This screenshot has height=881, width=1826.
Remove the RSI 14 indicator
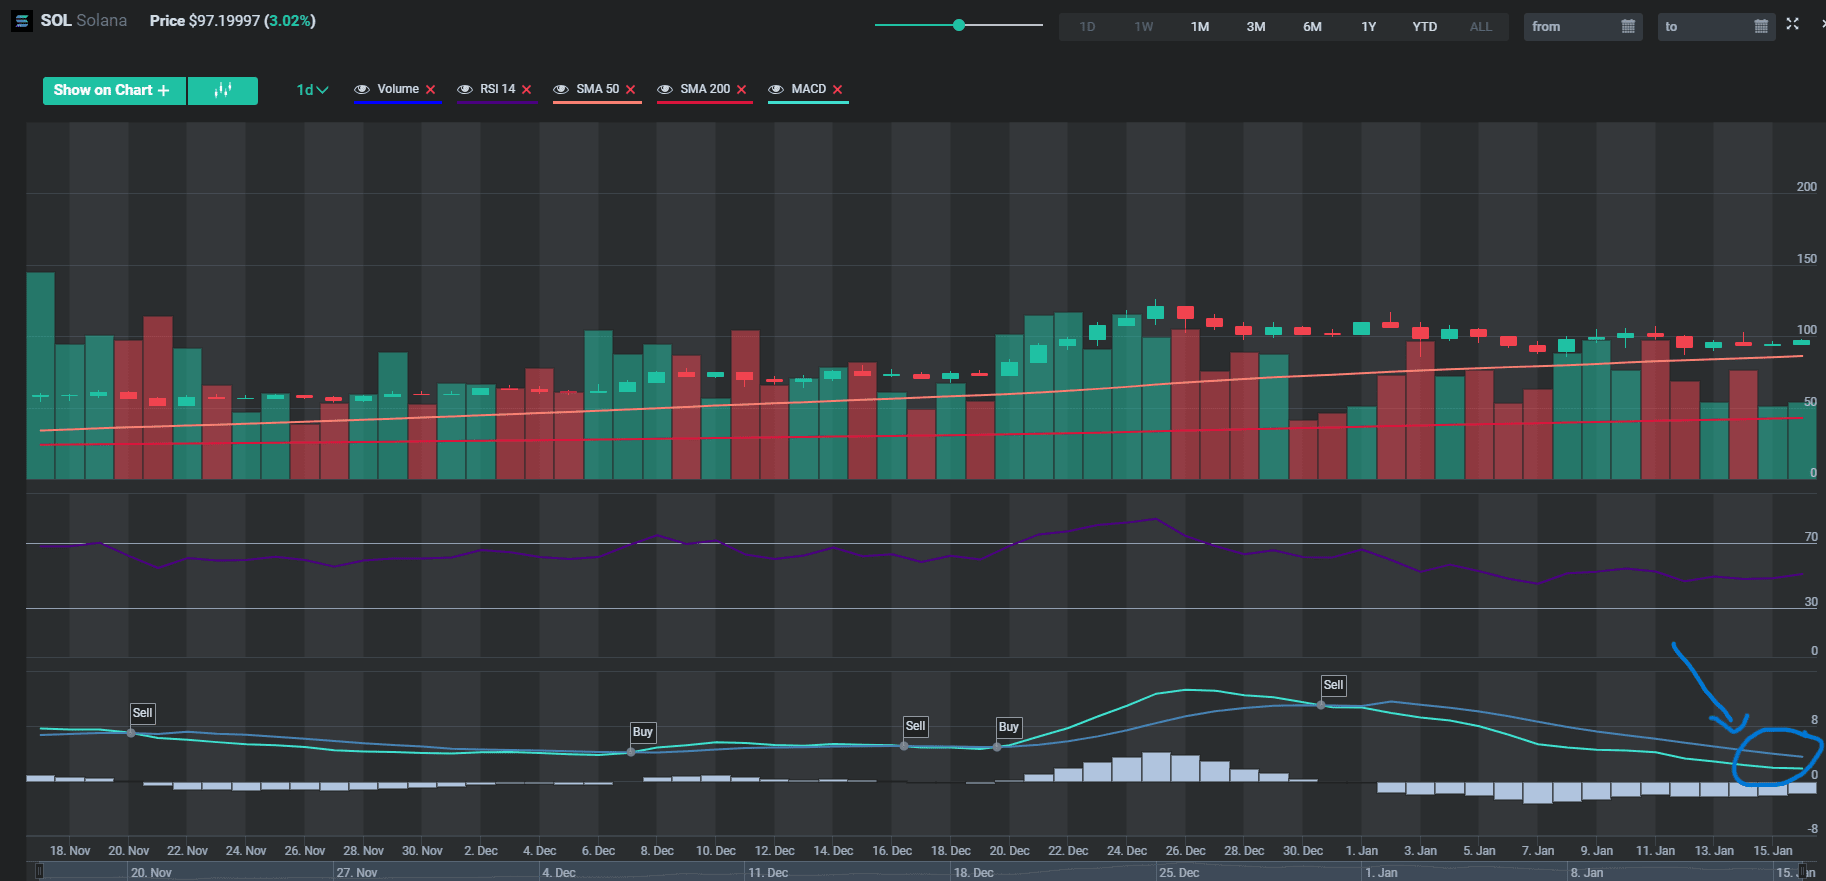coord(527,90)
